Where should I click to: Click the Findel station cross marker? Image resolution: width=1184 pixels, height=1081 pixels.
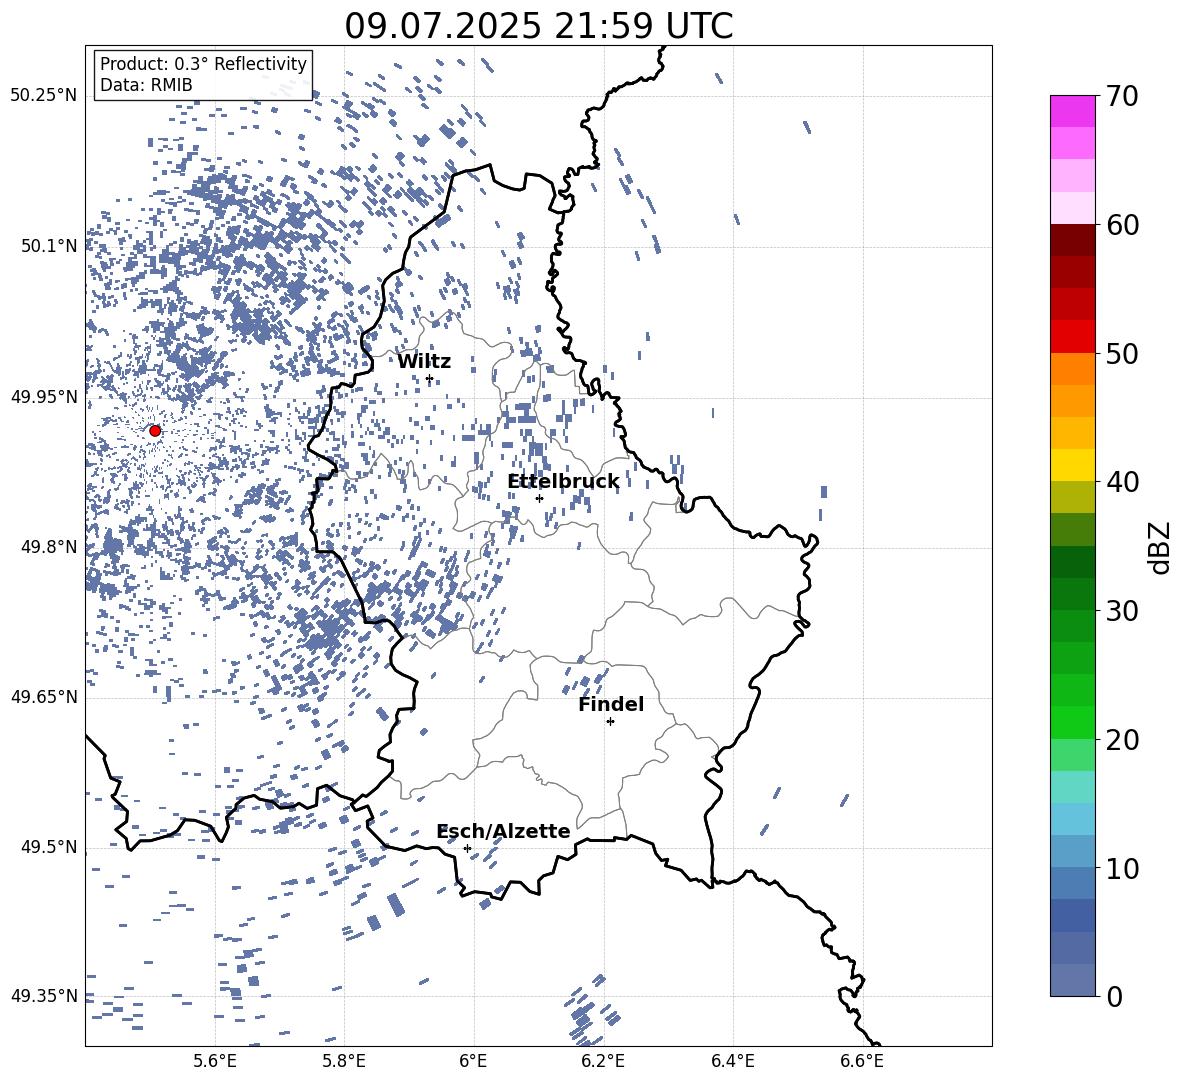610,722
